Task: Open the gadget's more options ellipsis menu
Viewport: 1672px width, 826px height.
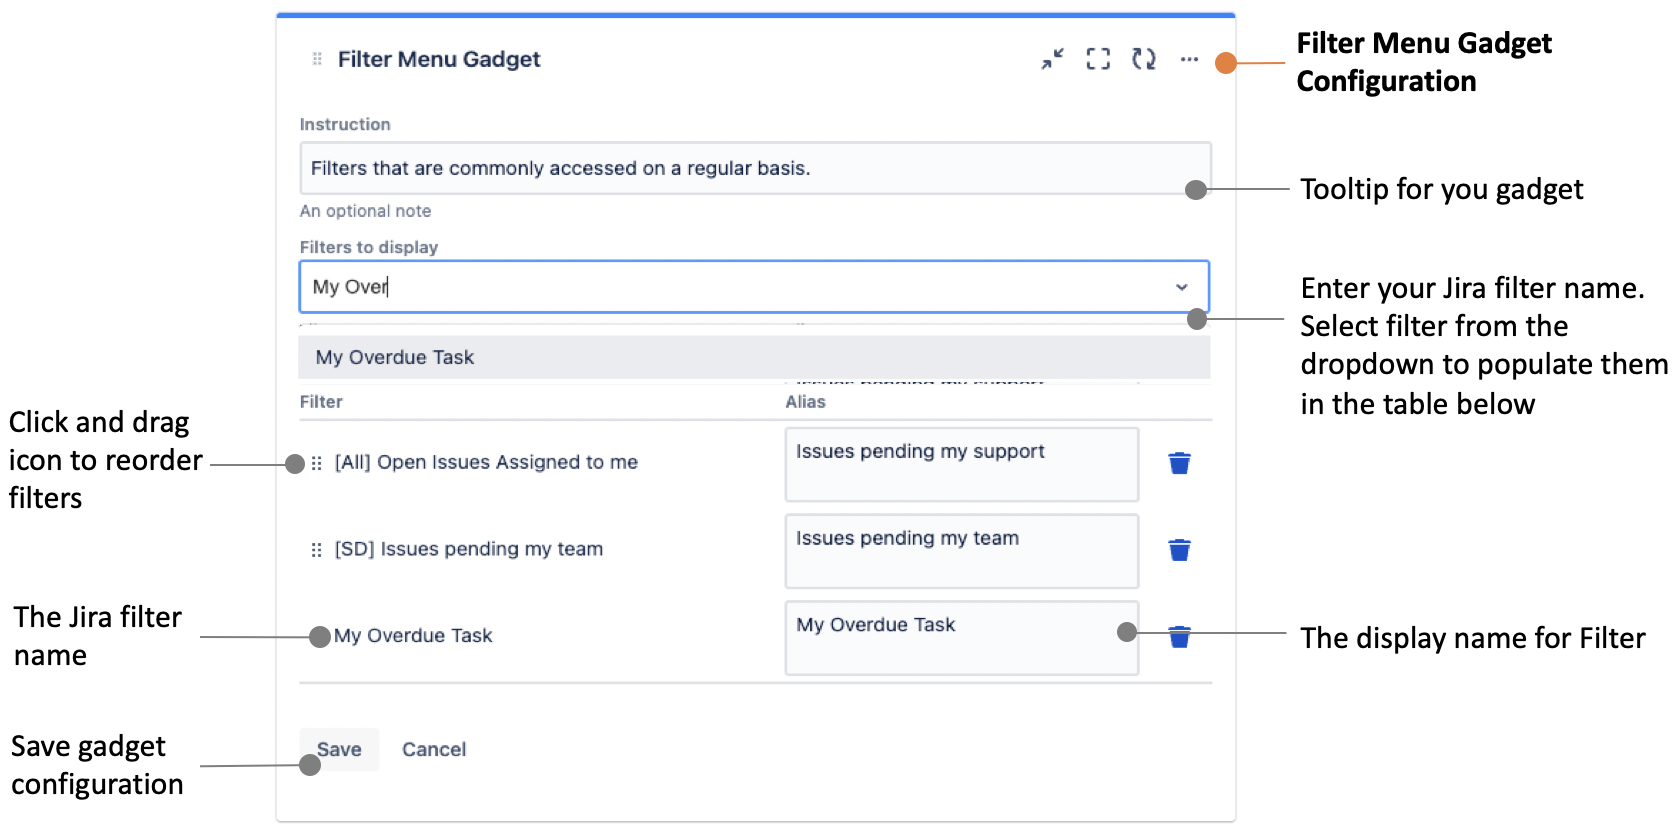Action: coord(1189,59)
